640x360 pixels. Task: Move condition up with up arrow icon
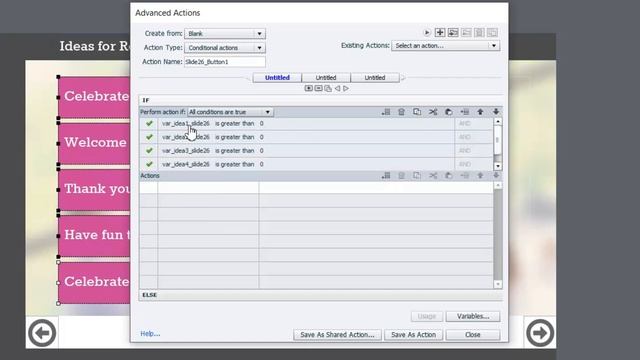(x=480, y=112)
